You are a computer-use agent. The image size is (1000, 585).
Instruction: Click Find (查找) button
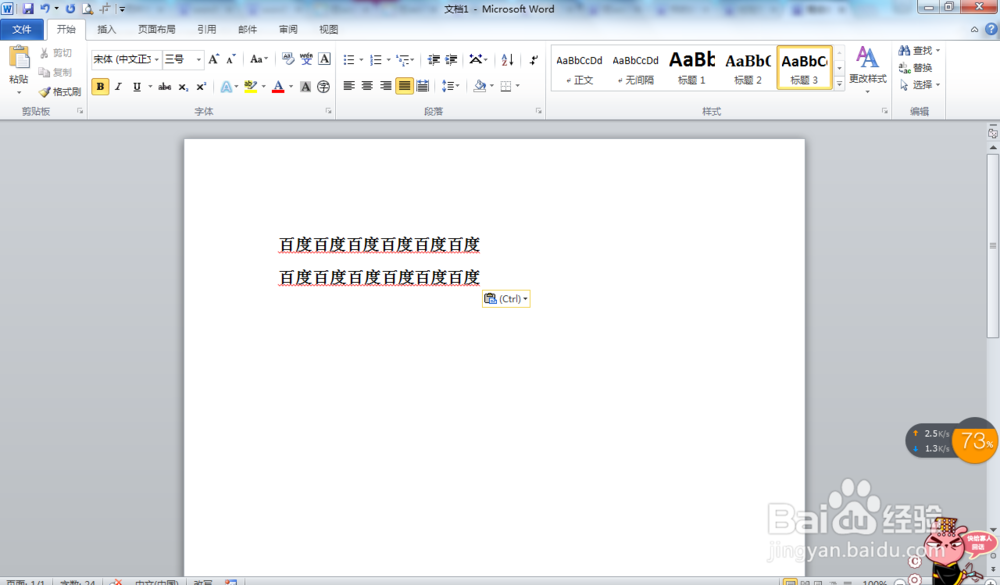tap(919, 50)
